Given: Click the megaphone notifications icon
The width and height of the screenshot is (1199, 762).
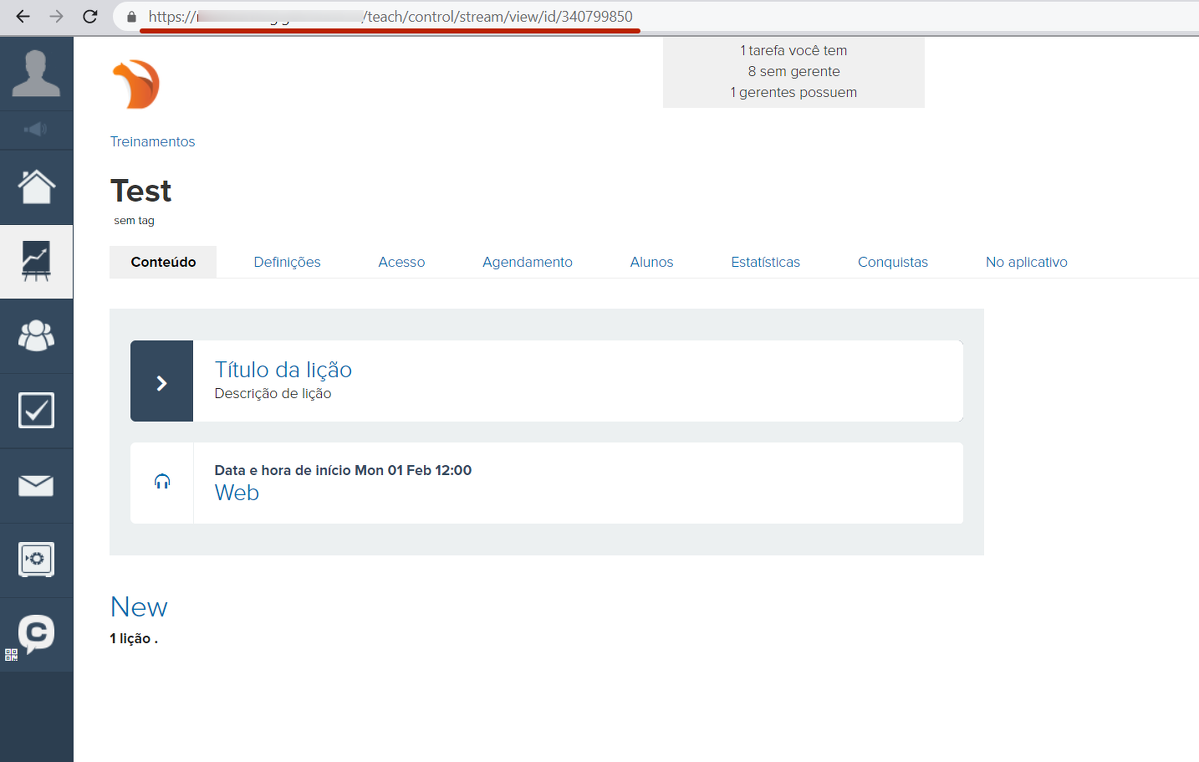Looking at the screenshot, I should click(x=36, y=130).
